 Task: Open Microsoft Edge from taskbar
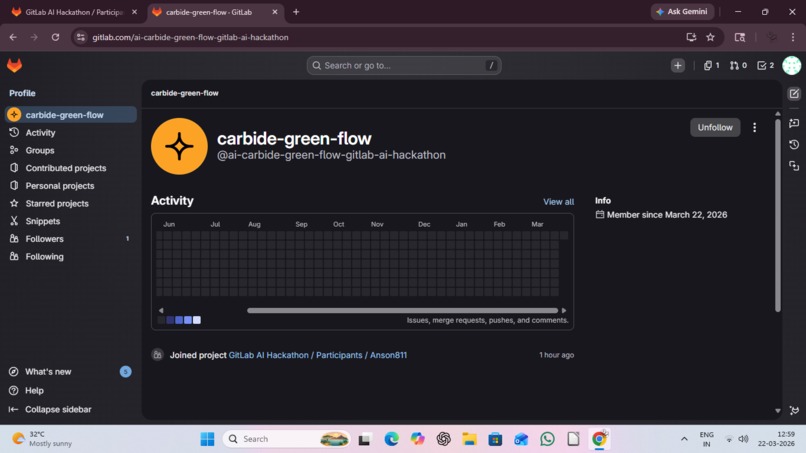392,439
